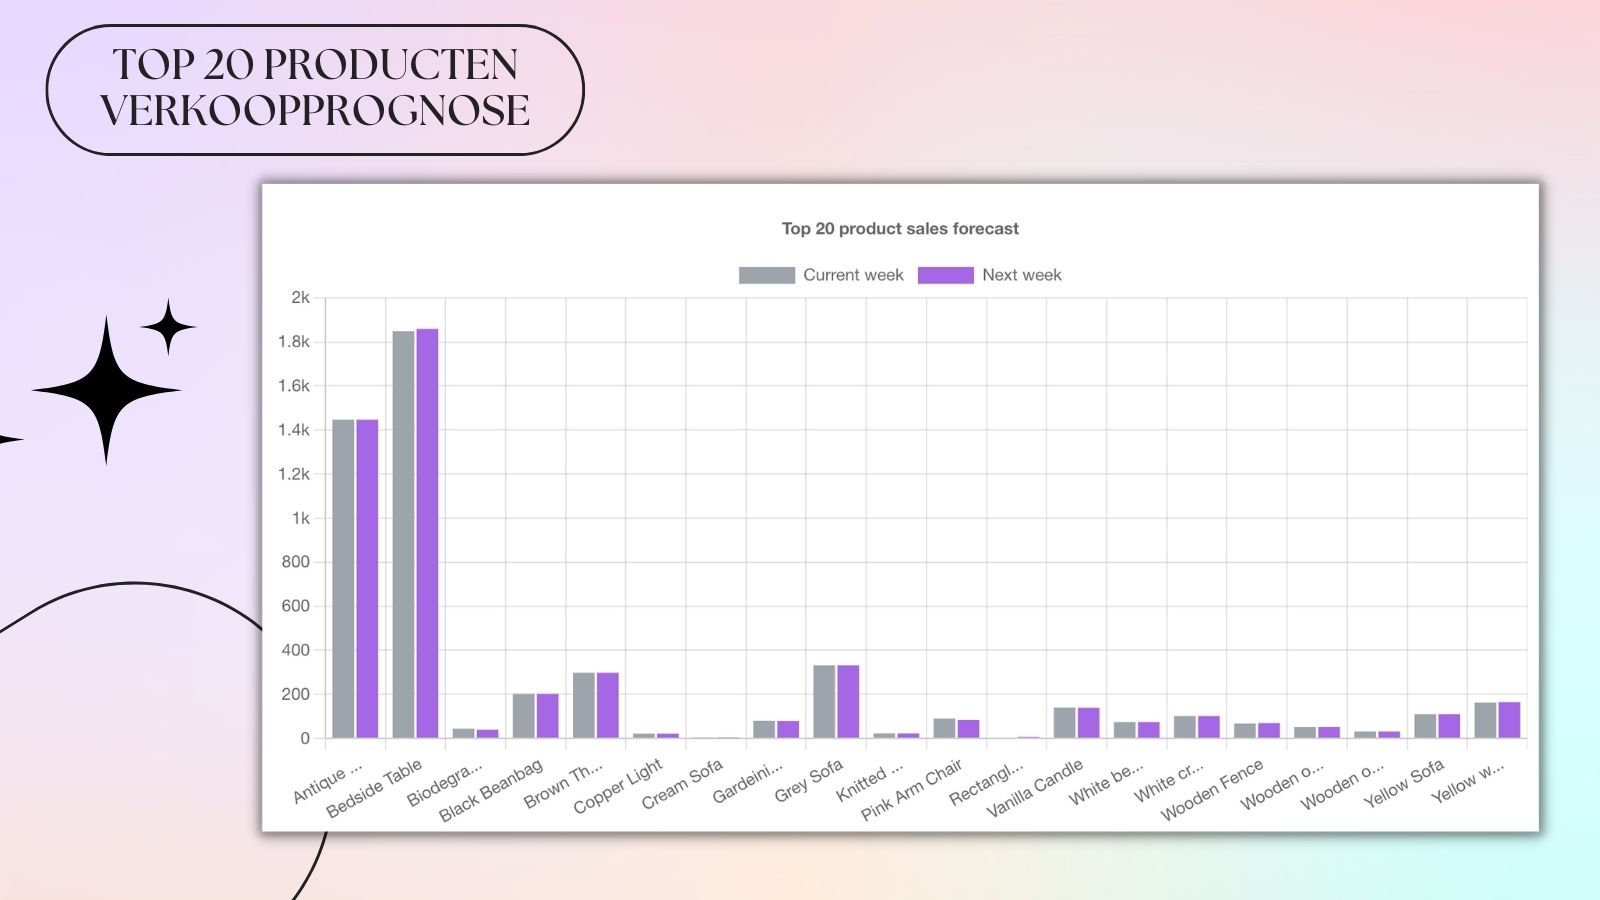Click the Black Beanbag axis label

(x=491, y=790)
